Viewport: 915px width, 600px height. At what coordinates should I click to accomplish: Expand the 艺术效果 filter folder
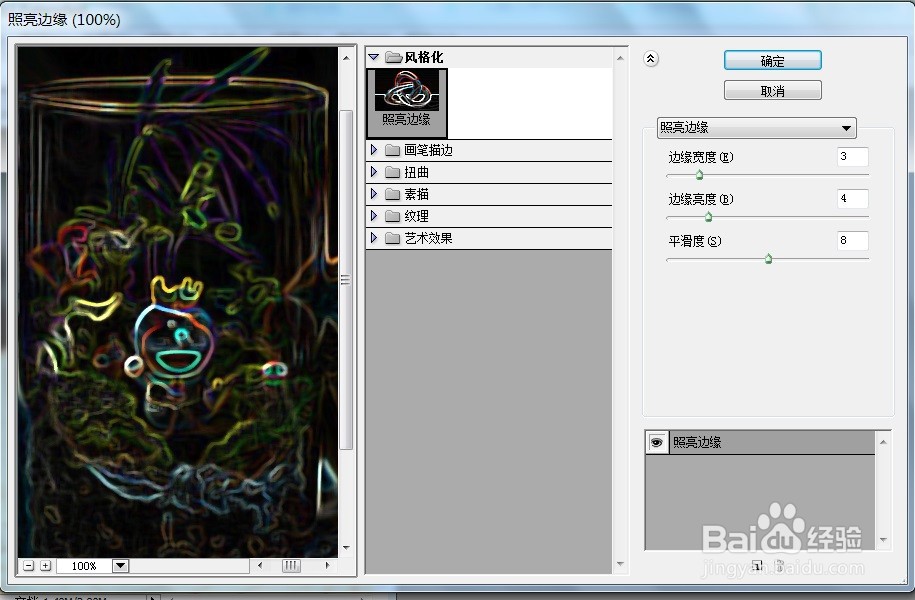coord(374,238)
